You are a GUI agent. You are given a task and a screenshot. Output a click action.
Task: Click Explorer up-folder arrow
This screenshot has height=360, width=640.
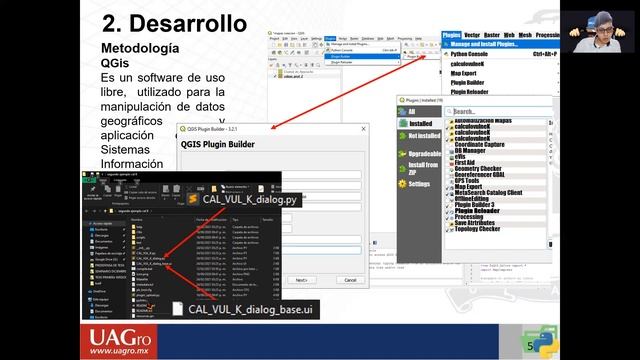click(105, 211)
